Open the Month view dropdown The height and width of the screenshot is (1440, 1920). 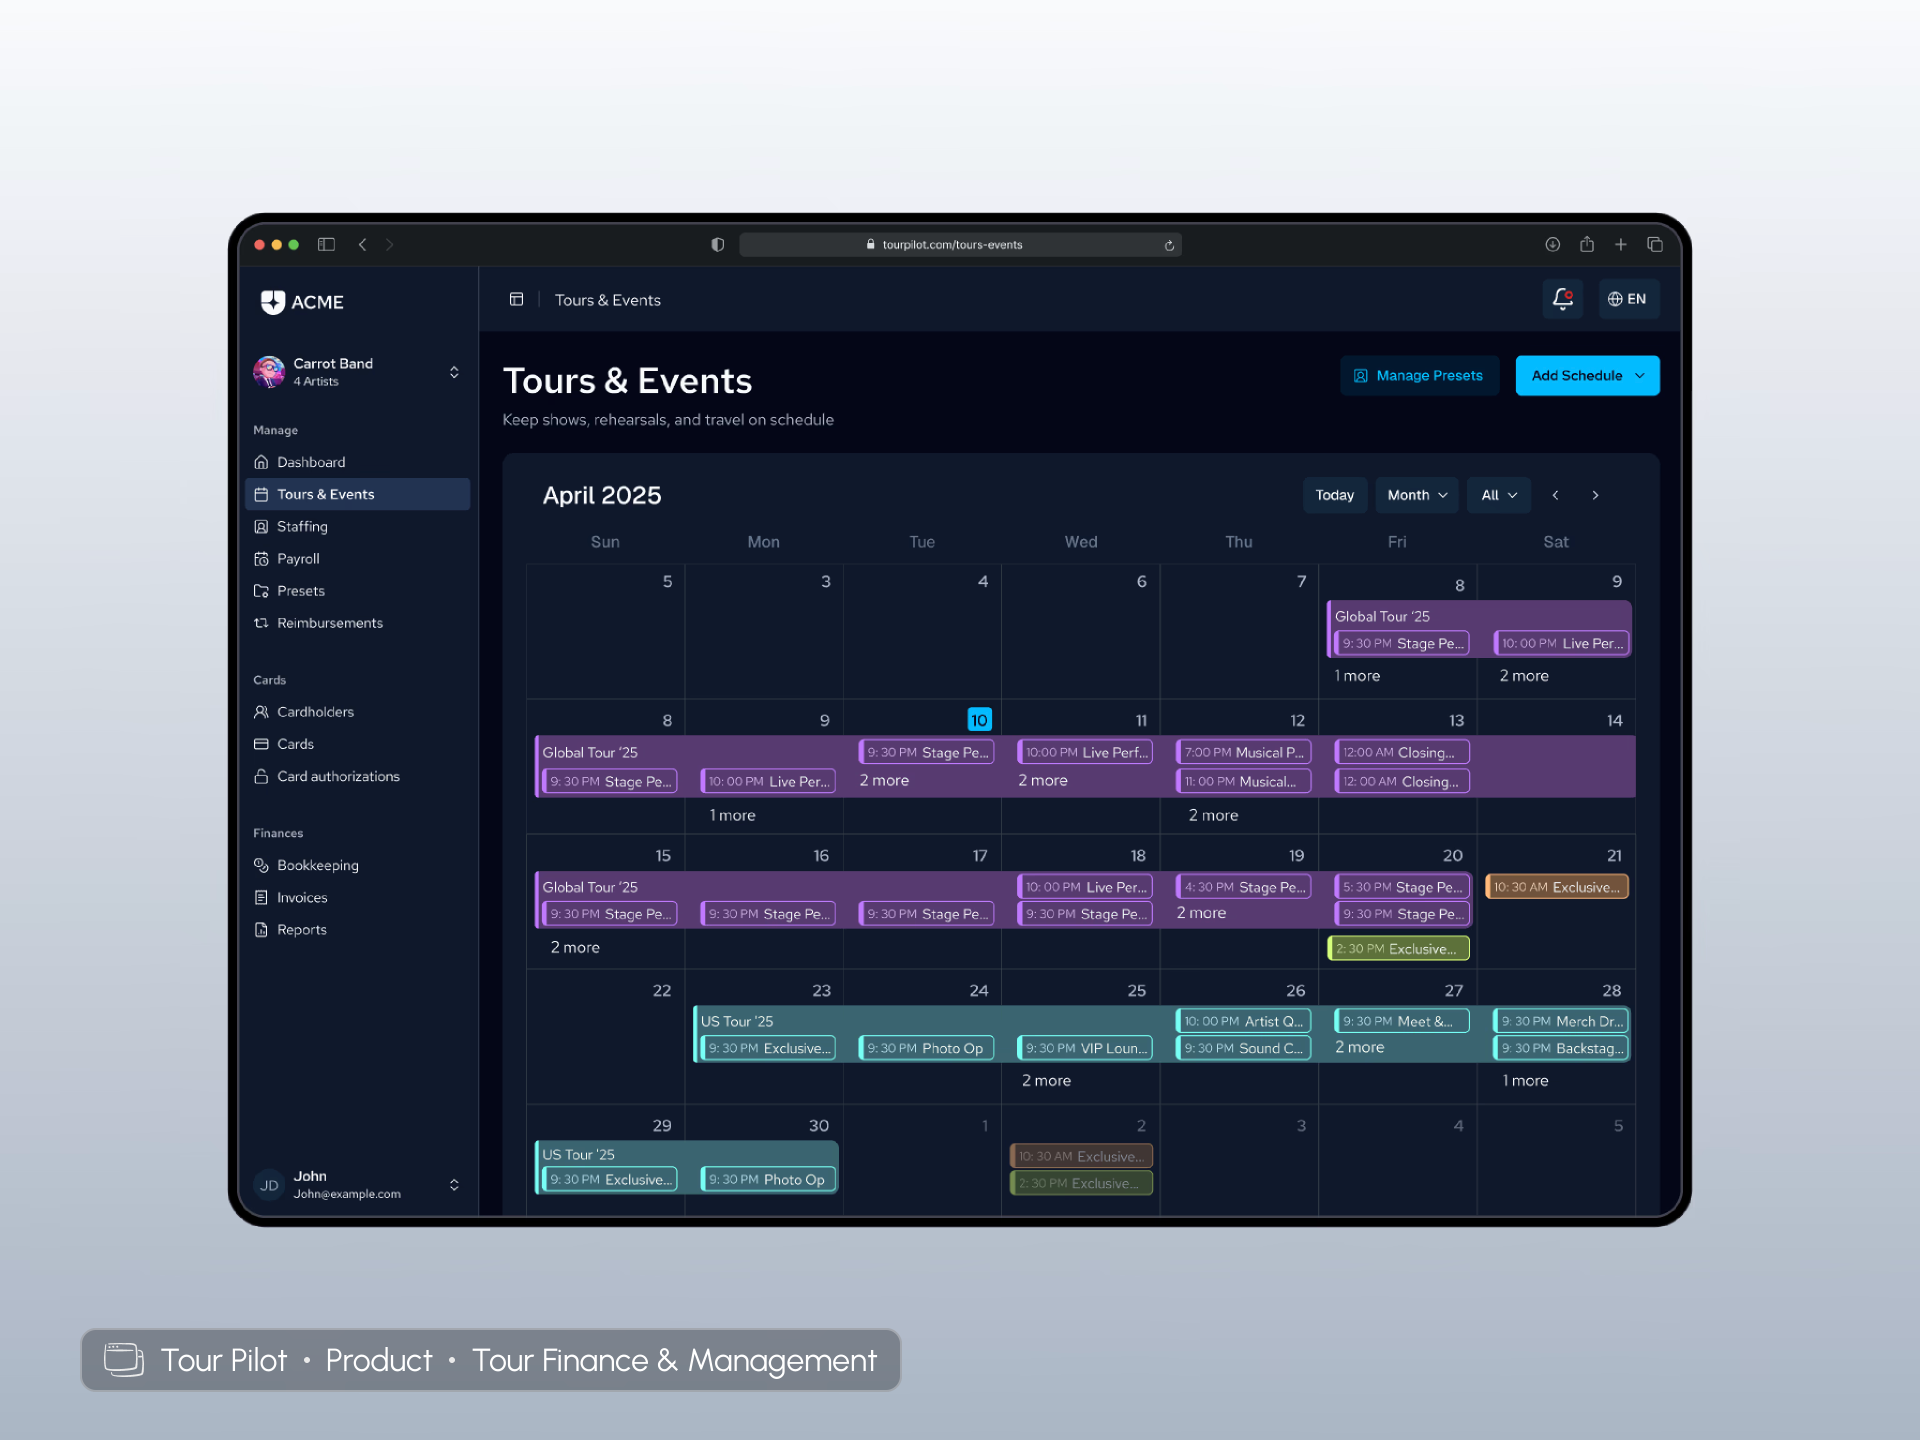coord(1417,495)
